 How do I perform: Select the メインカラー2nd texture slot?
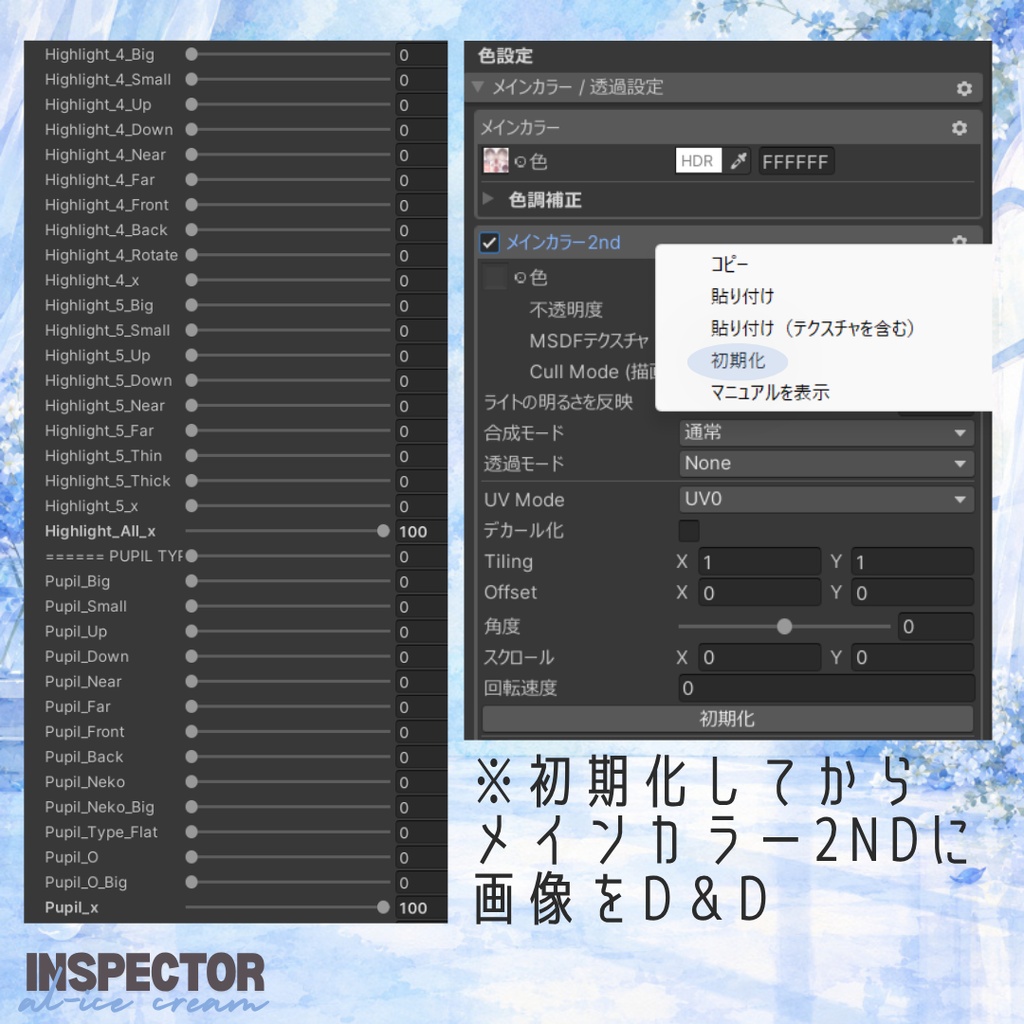coord(495,277)
